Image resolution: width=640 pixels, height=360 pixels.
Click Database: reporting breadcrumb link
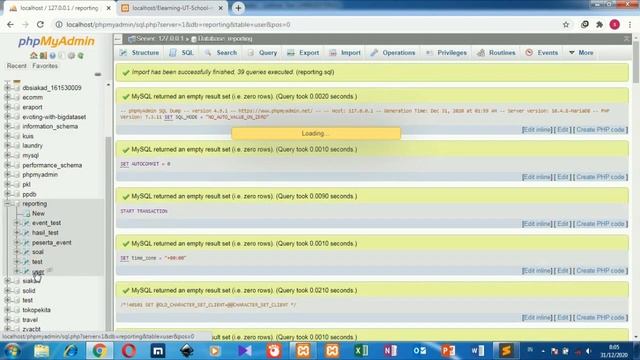click(225, 39)
